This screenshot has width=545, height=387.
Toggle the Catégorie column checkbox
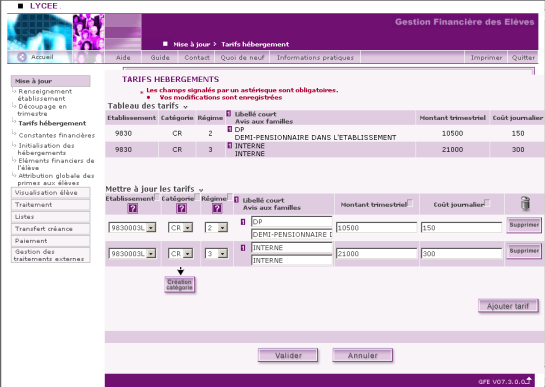(x=197, y=197)
